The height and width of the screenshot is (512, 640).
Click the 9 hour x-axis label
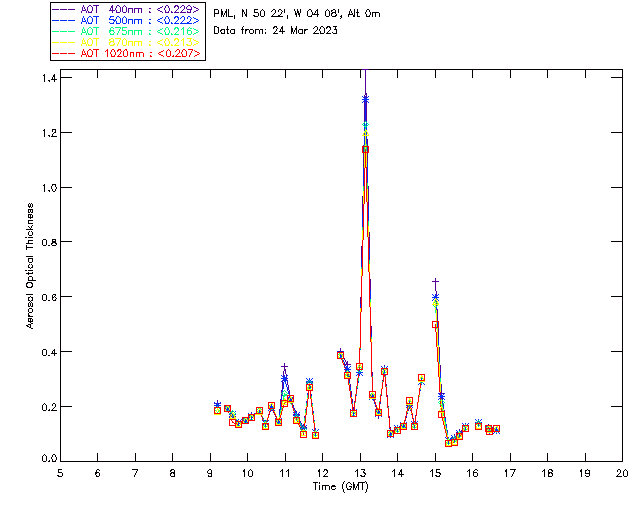tap(210, 473)
